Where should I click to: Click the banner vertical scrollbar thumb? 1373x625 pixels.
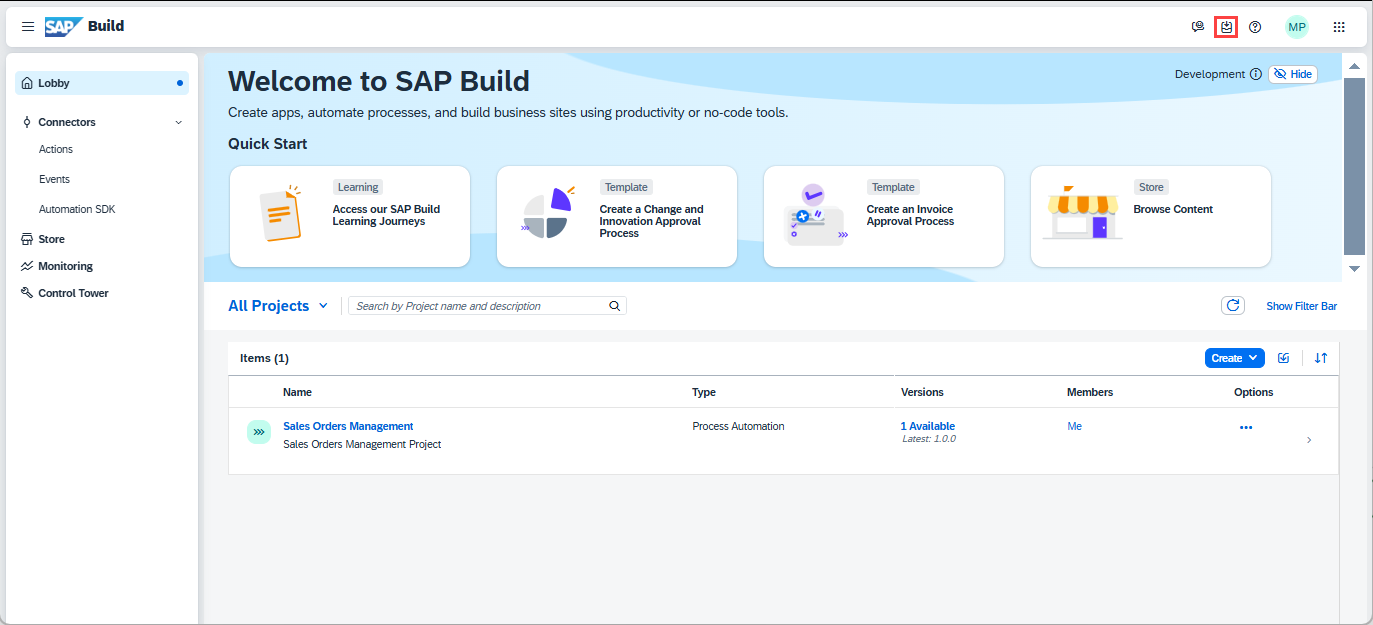coord(1354,166)
